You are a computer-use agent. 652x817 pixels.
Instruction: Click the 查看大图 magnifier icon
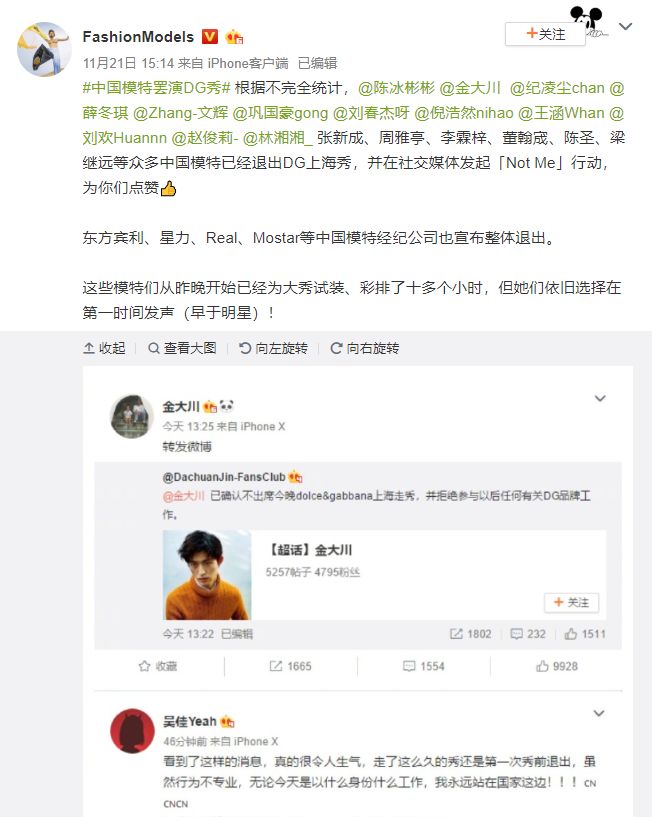(x=154, y=348)
